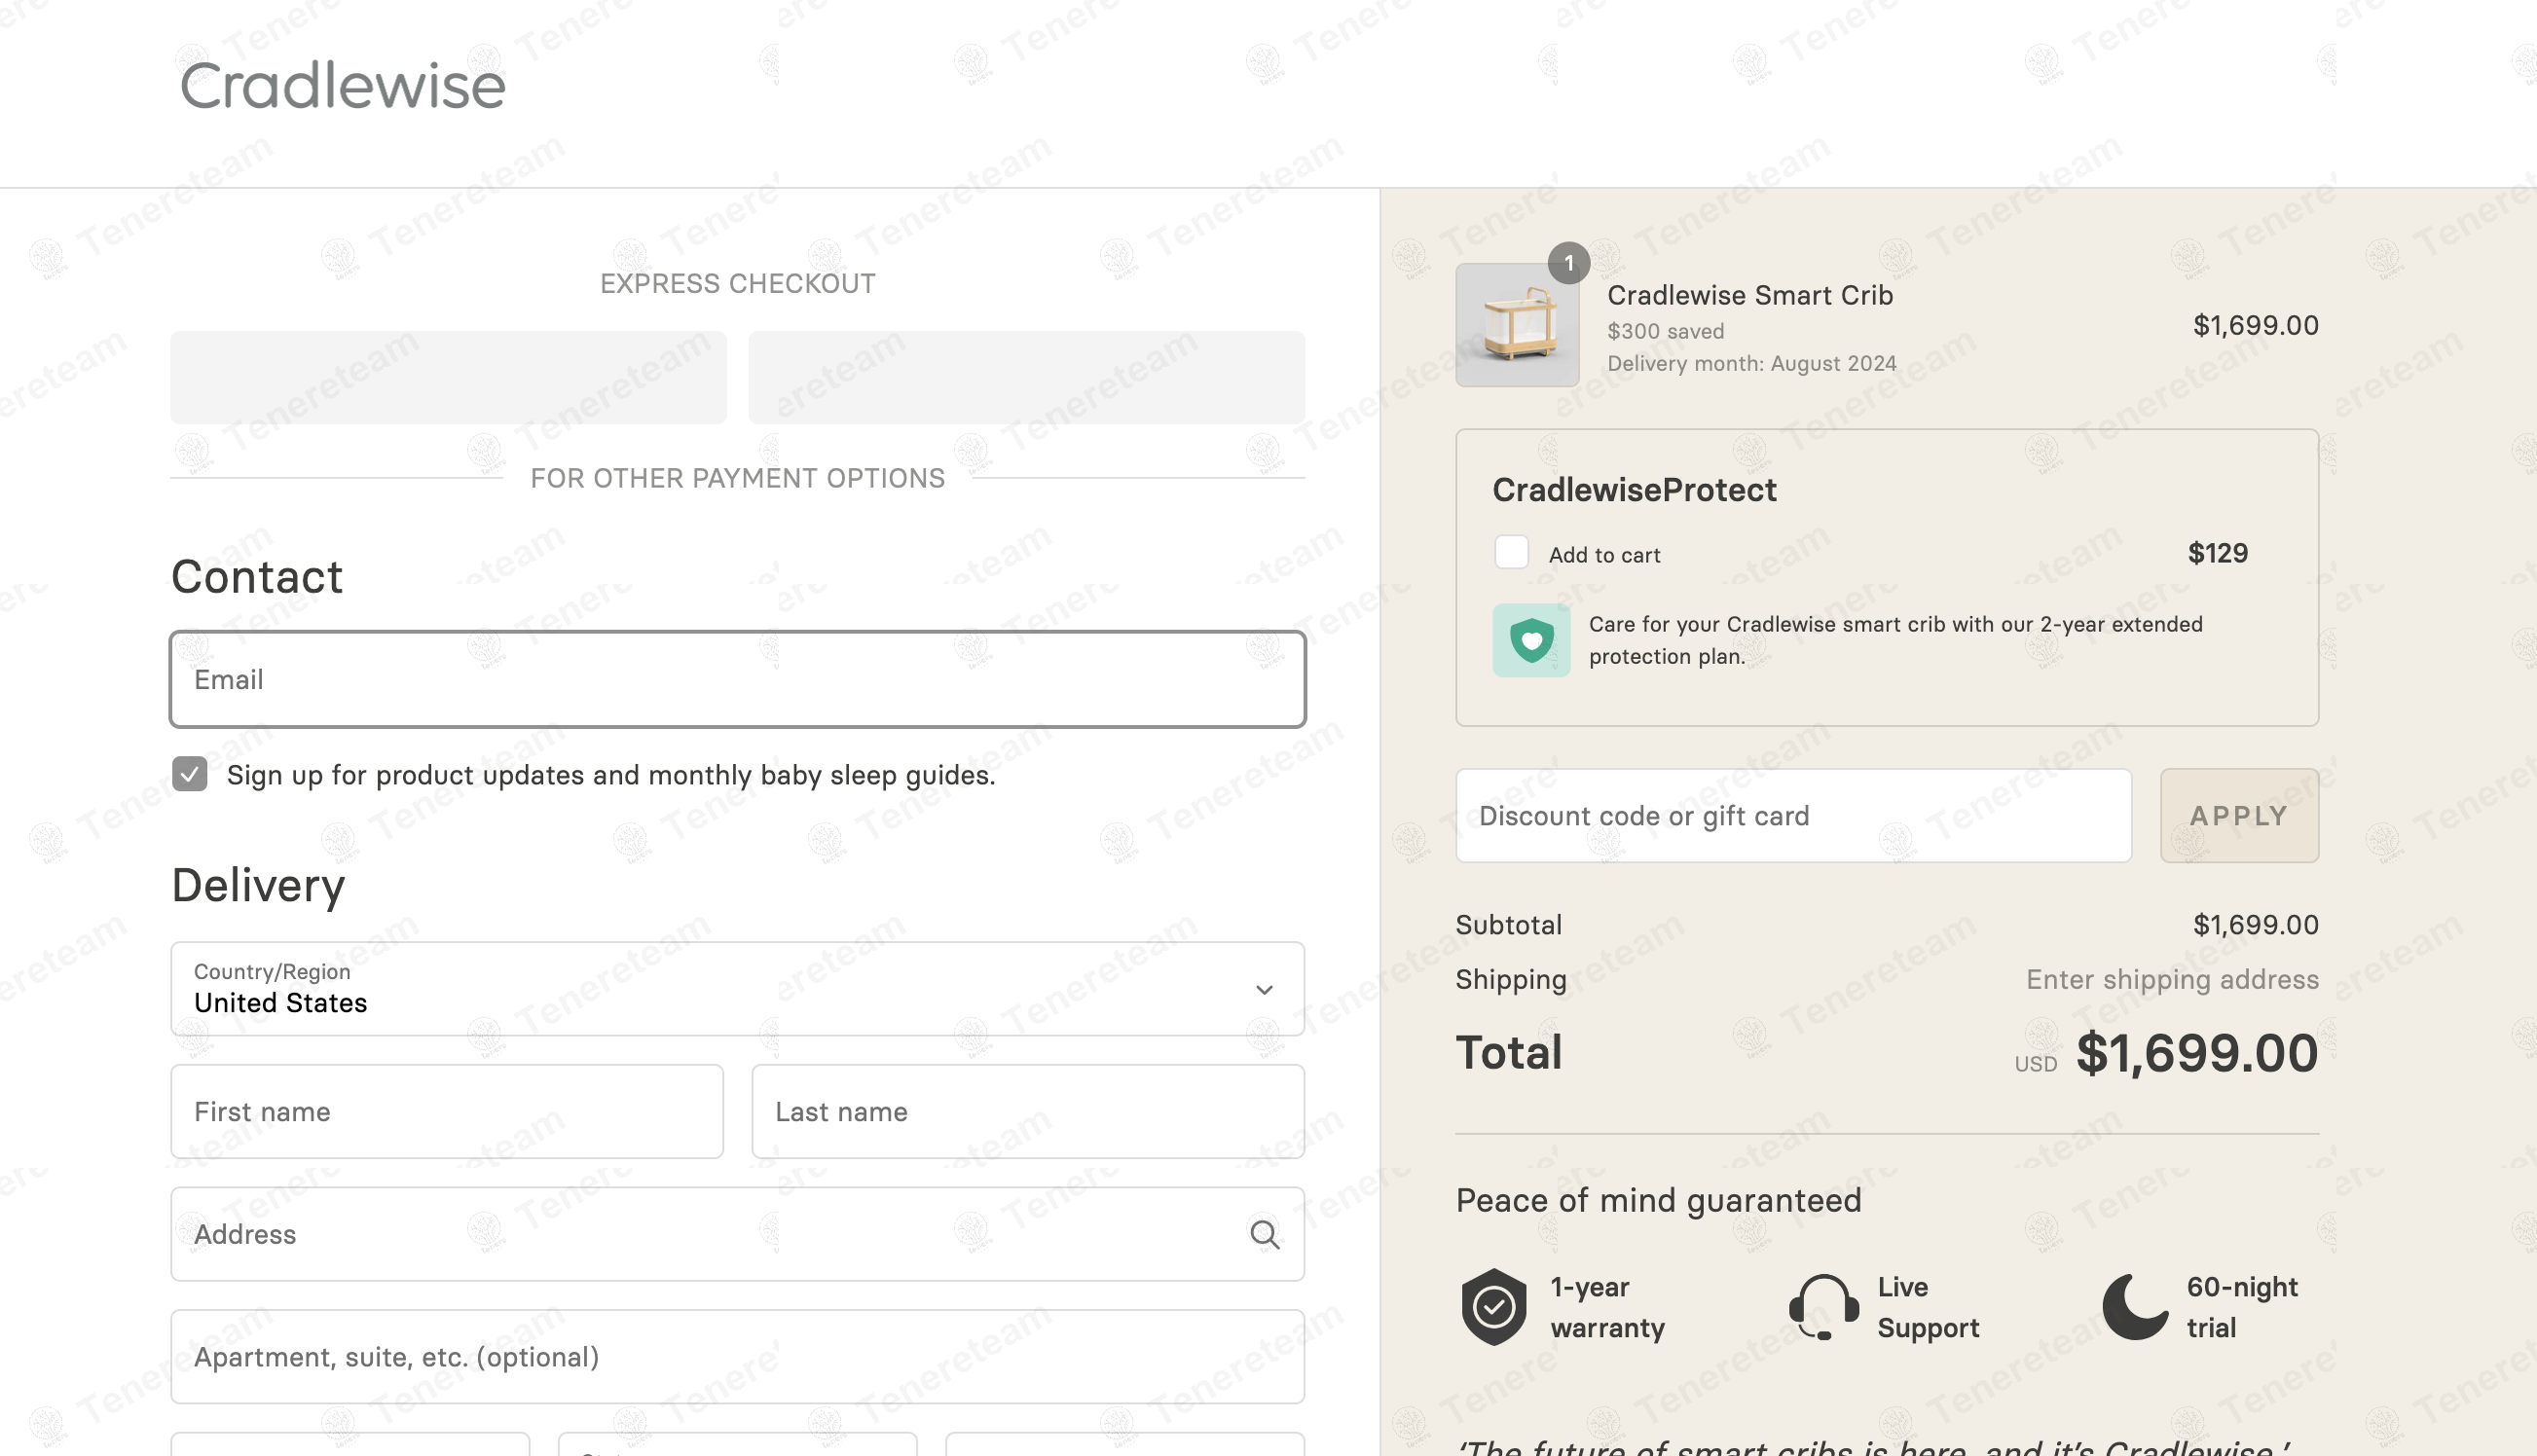Click the '$129' protection plan price
The image size is (2537, 1456).
(2218, 553)
